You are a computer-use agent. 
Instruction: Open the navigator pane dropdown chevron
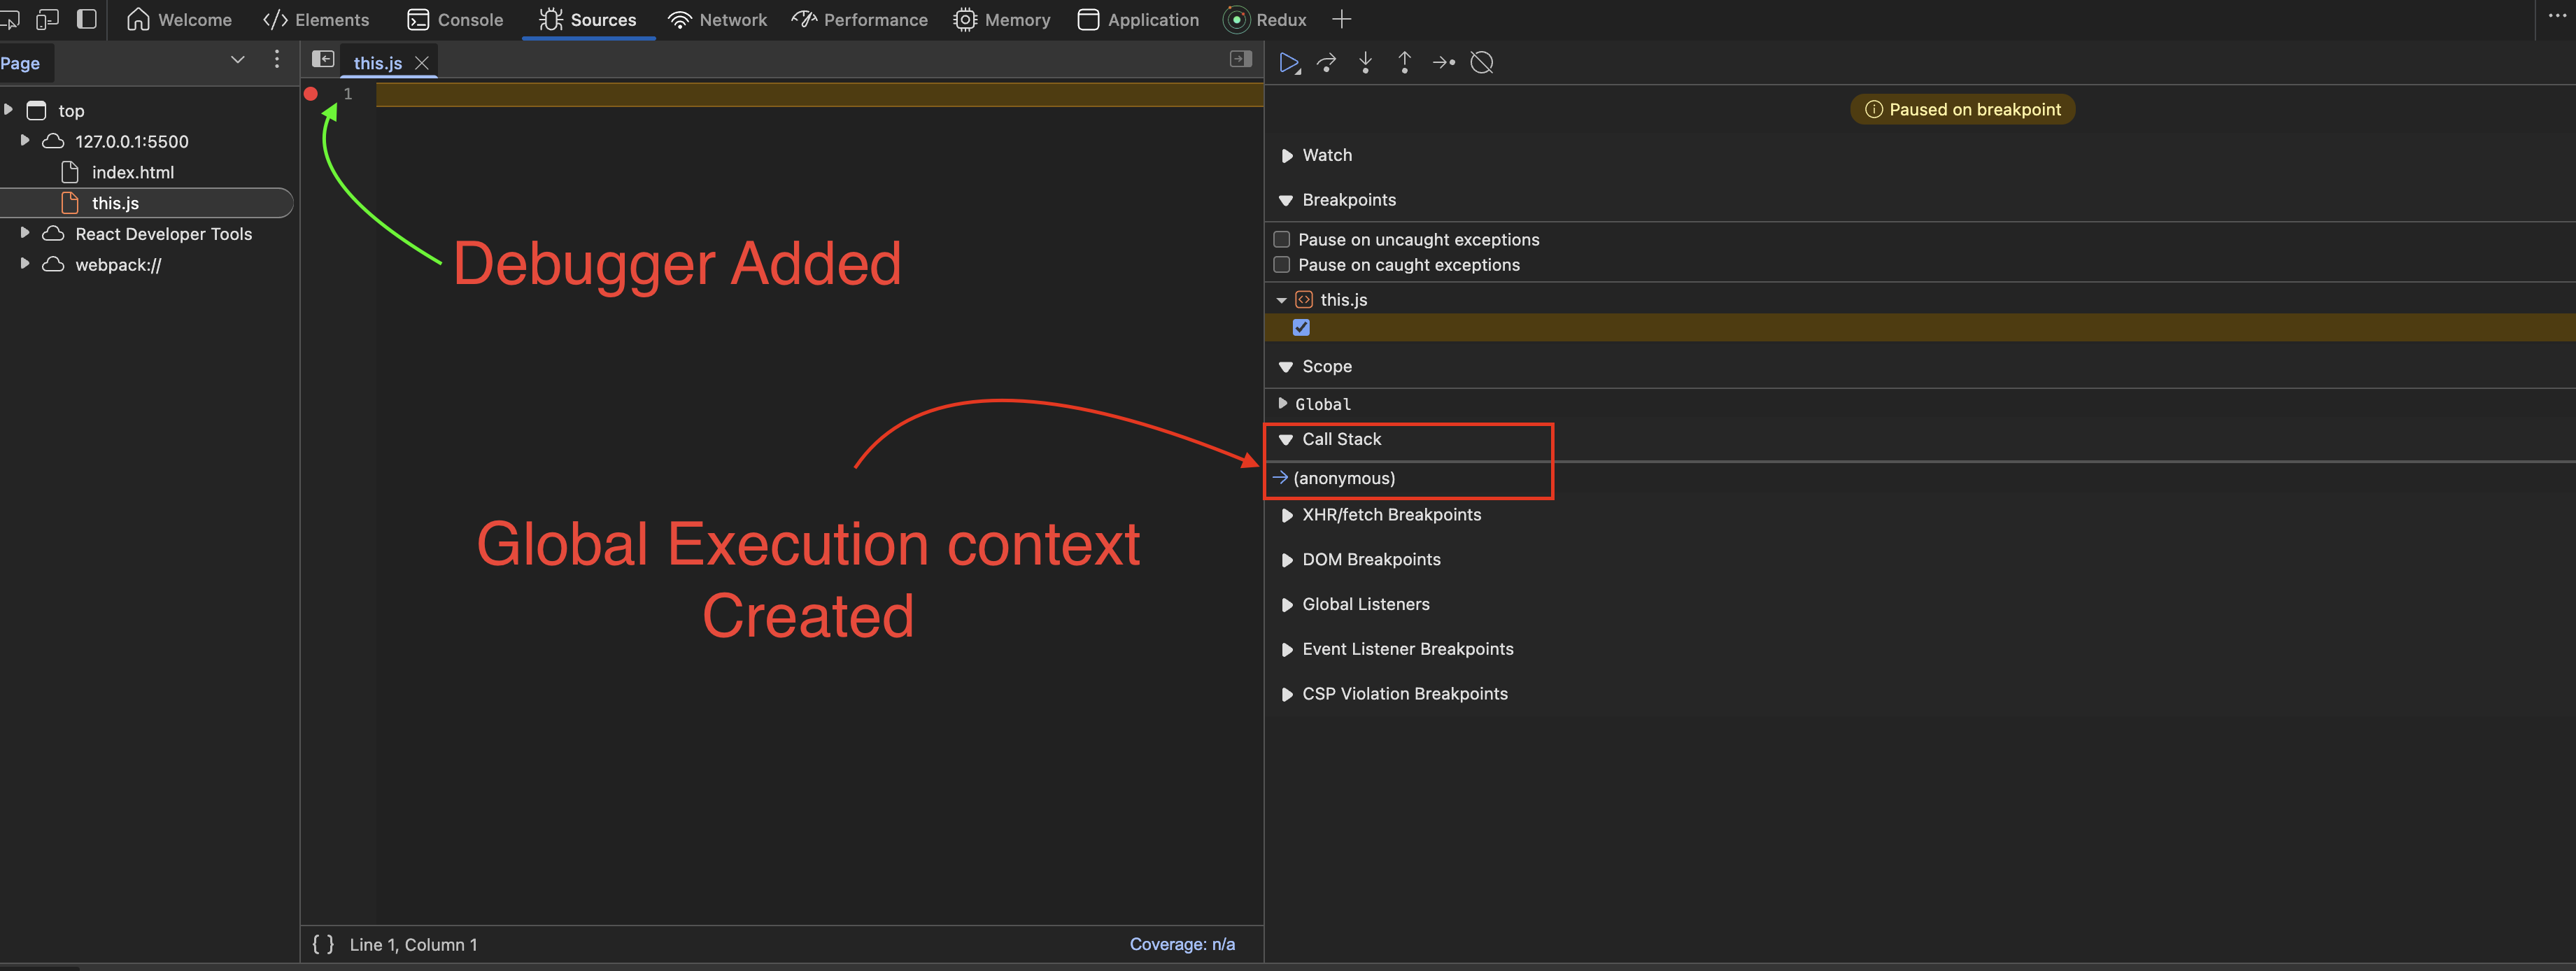[x=238, y=60]
